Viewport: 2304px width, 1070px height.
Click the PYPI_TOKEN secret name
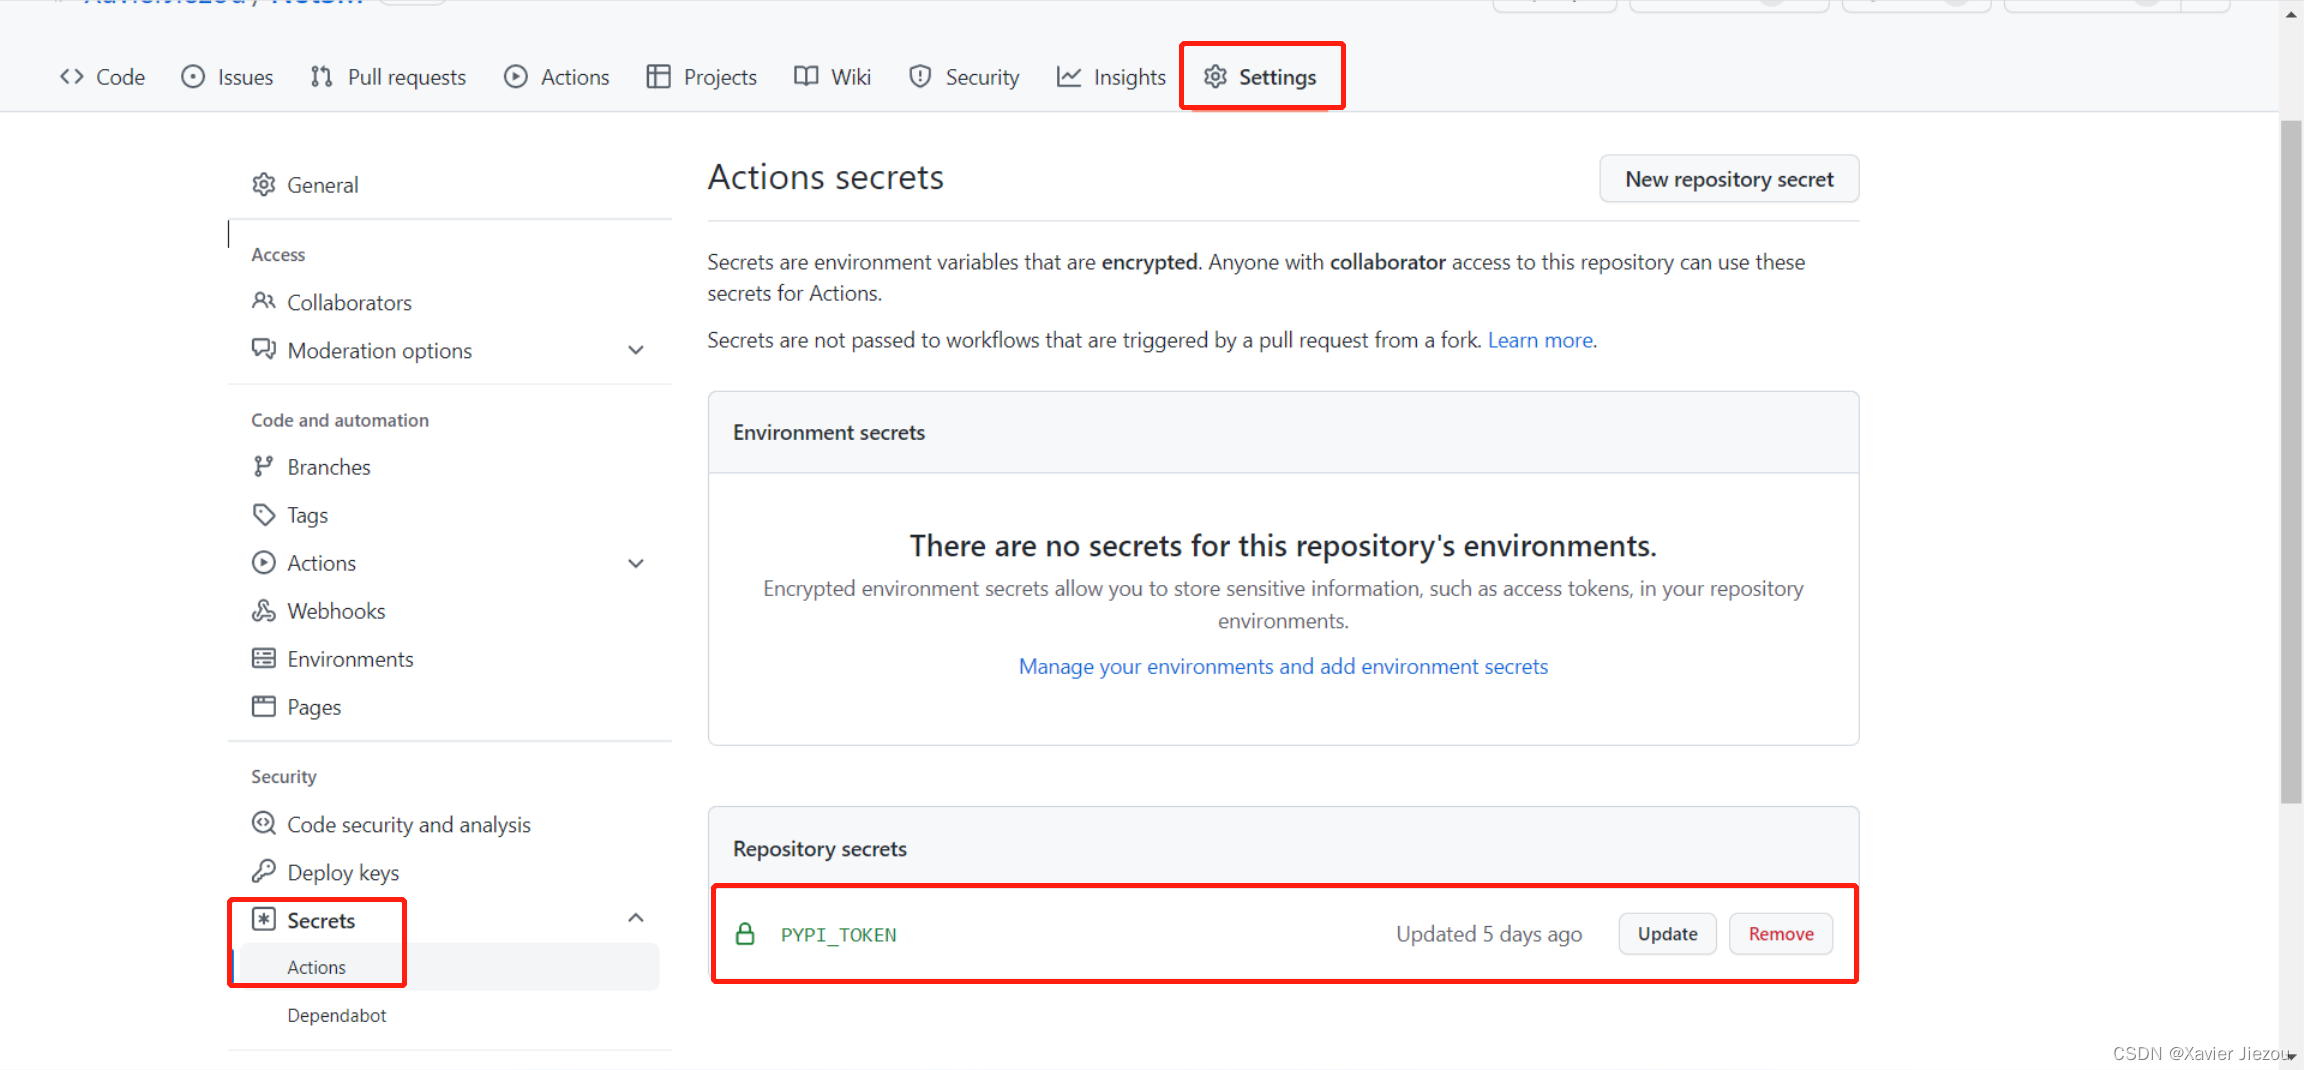click(838, 935)
